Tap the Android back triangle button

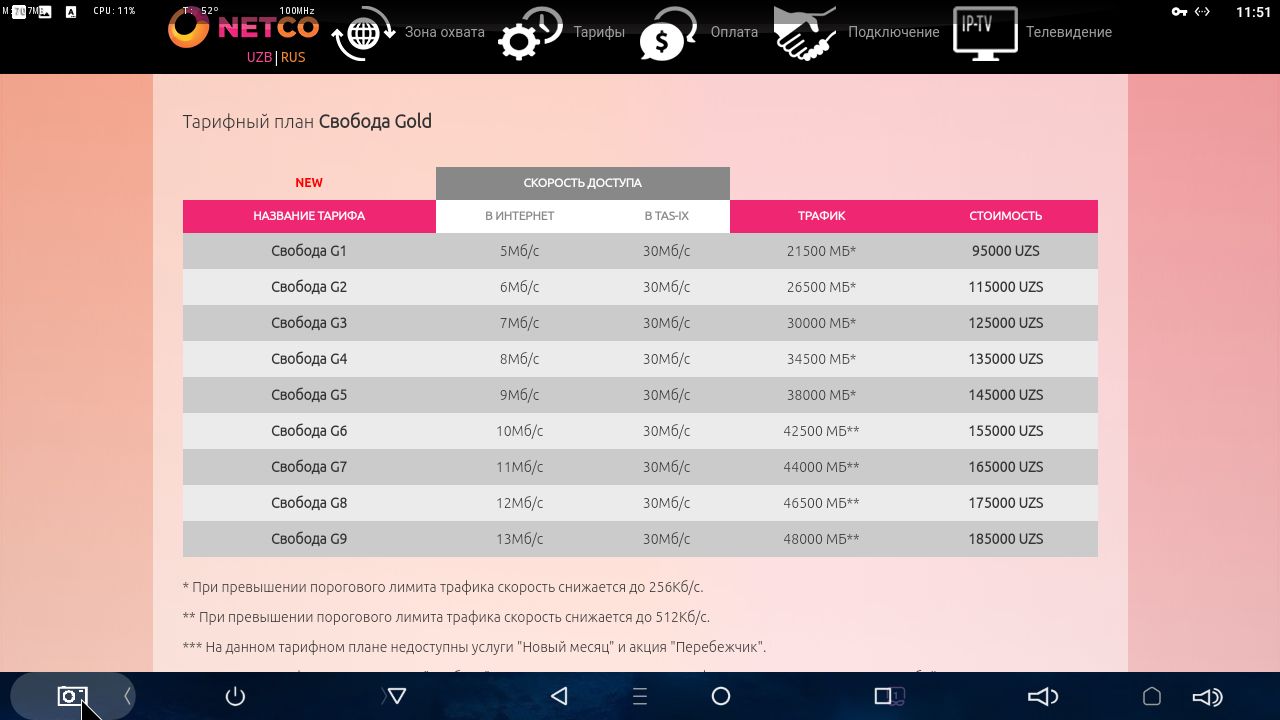point(559,696)
